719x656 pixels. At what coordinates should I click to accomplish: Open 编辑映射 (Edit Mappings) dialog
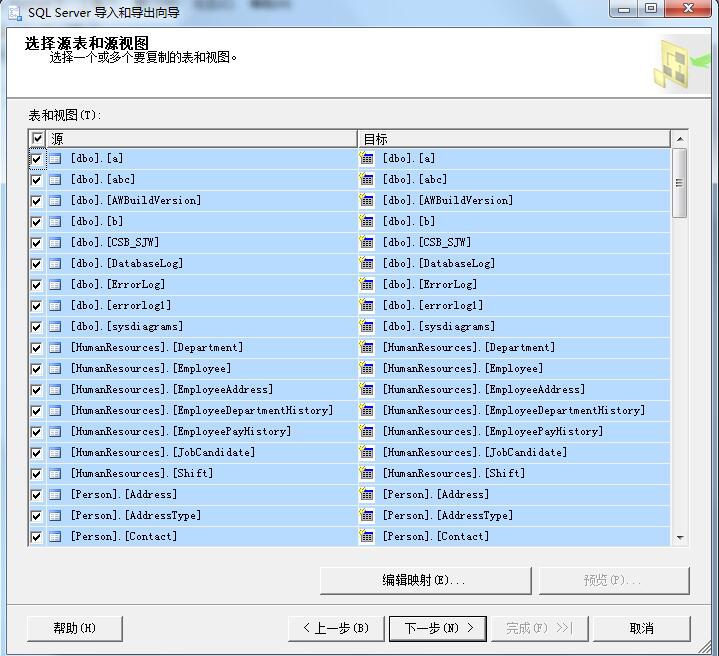point(424,580)
